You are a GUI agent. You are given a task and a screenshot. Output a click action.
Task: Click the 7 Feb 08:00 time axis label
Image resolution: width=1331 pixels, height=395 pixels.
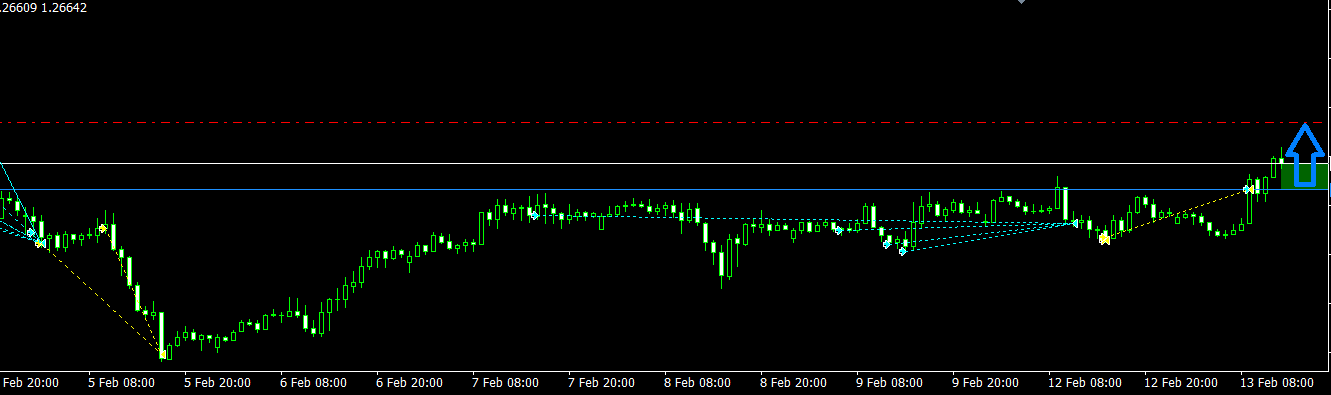coord(505,382)
